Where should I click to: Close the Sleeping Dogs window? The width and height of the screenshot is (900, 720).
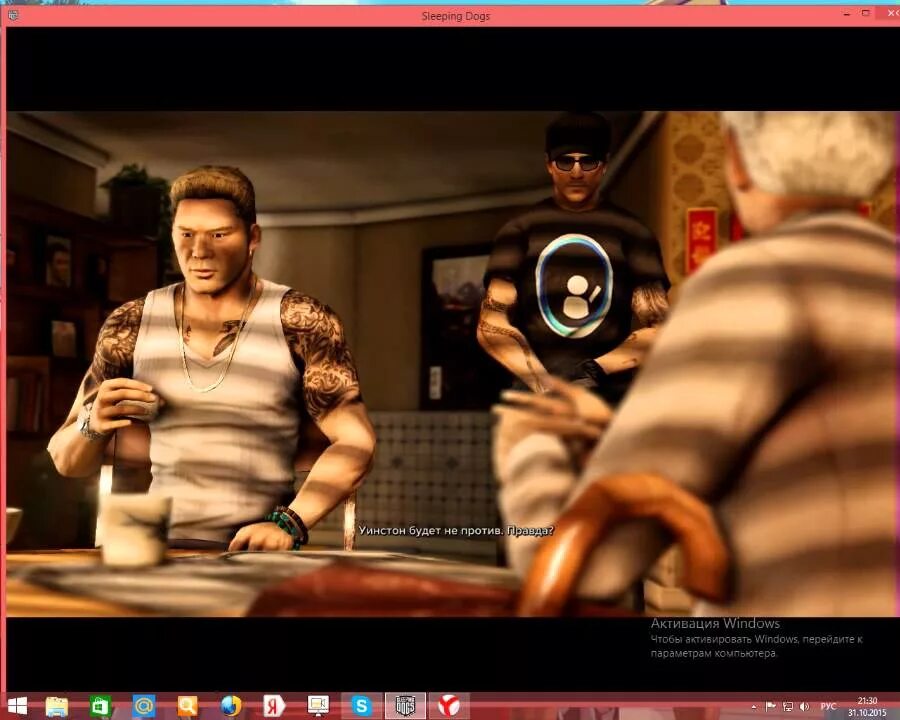889,13
